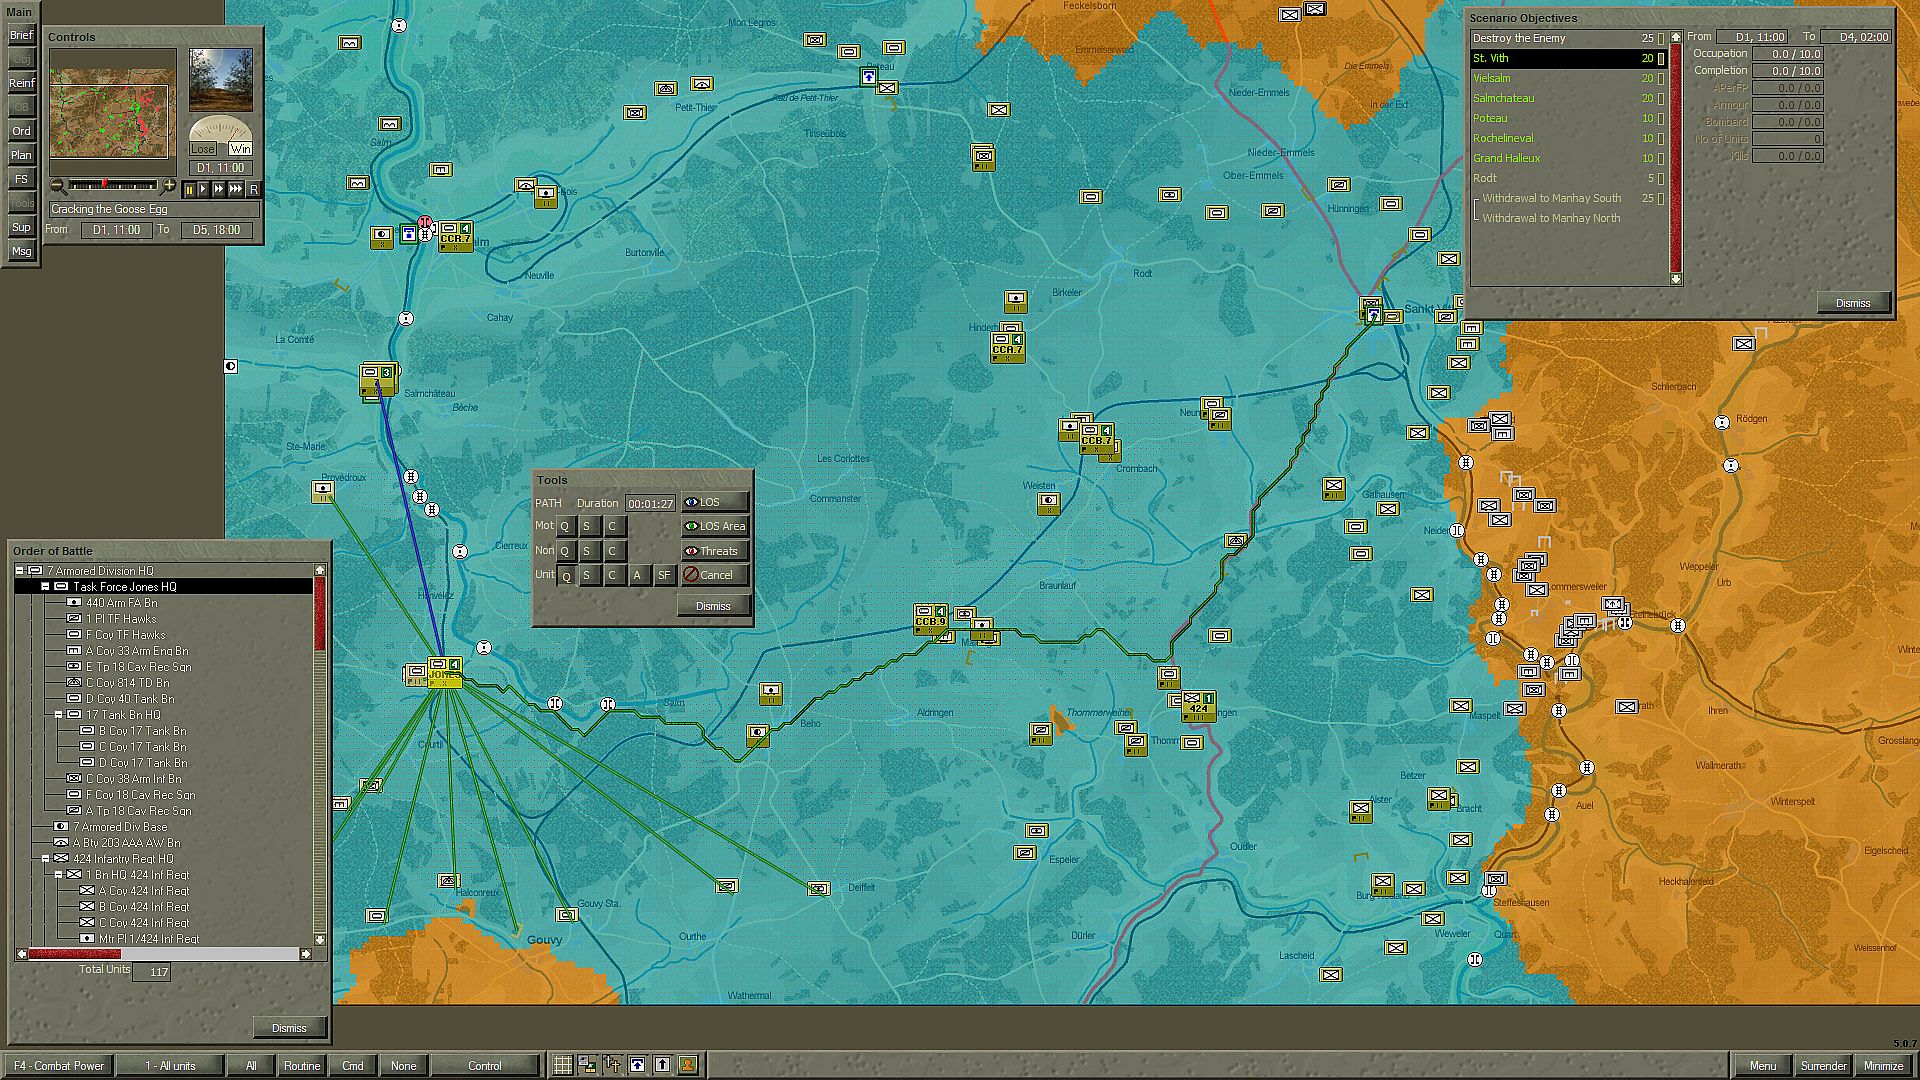This screenshot has width=1920, height=1080.
Task: Click the Cancel tool with prohibition icon
Action: point(714,575)
